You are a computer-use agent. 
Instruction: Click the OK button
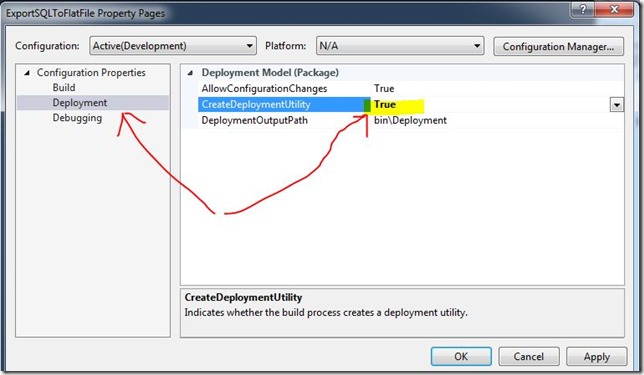461,356
